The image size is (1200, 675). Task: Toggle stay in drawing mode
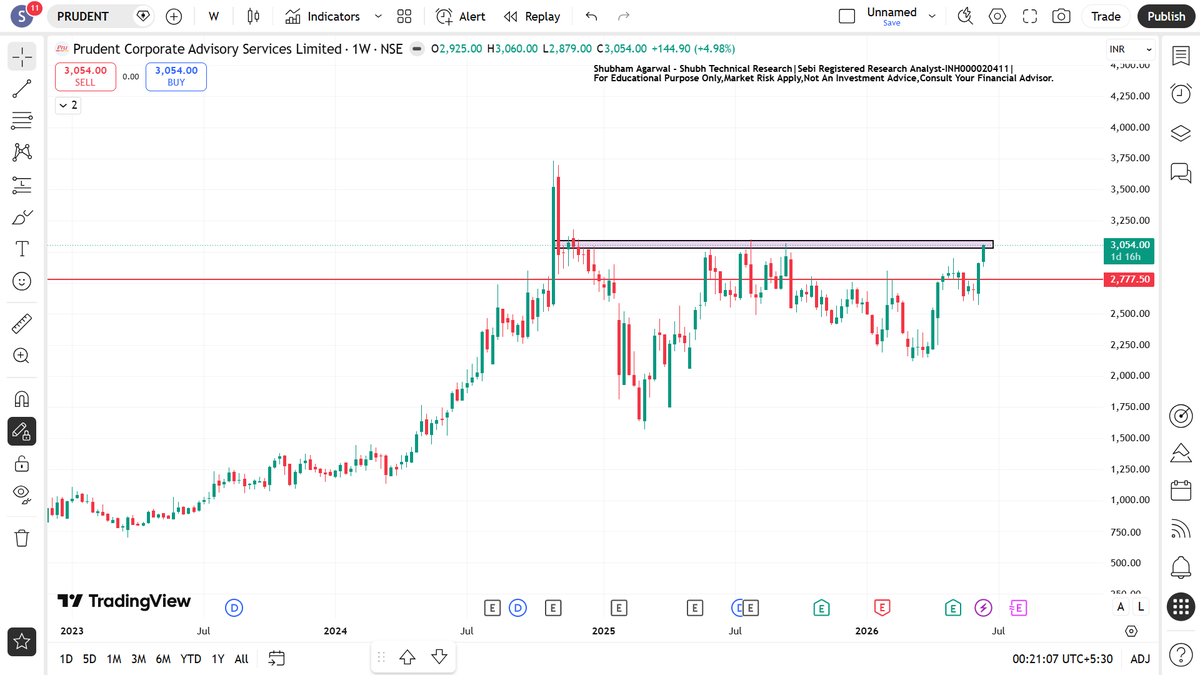click(22, 431)
